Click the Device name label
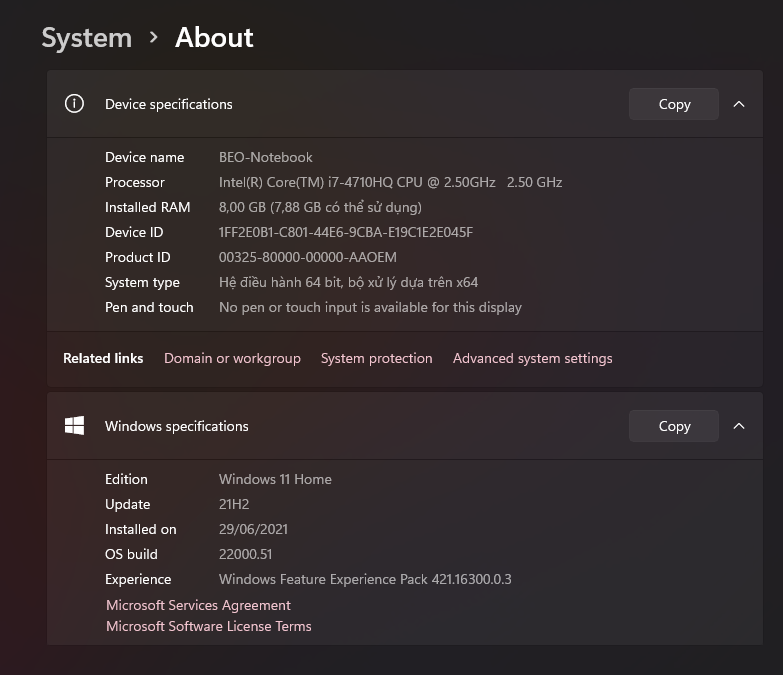The image size is (783, 675). click(145, 157)
